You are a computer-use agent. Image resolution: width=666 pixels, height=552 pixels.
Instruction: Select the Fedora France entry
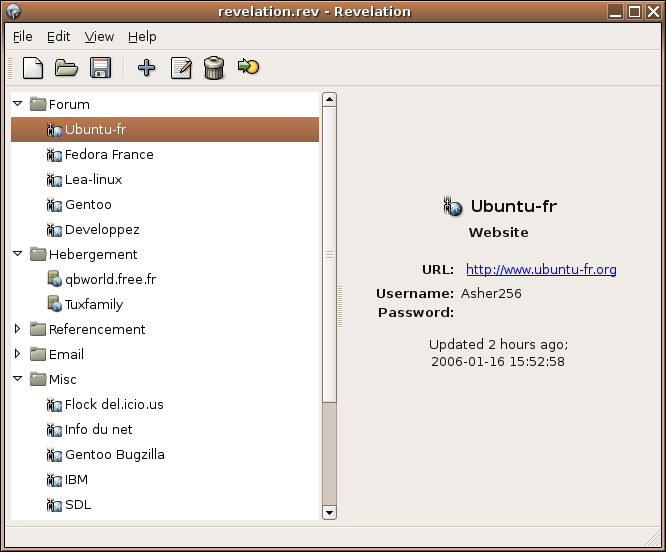pyautogui.click(x=165, y=155)
